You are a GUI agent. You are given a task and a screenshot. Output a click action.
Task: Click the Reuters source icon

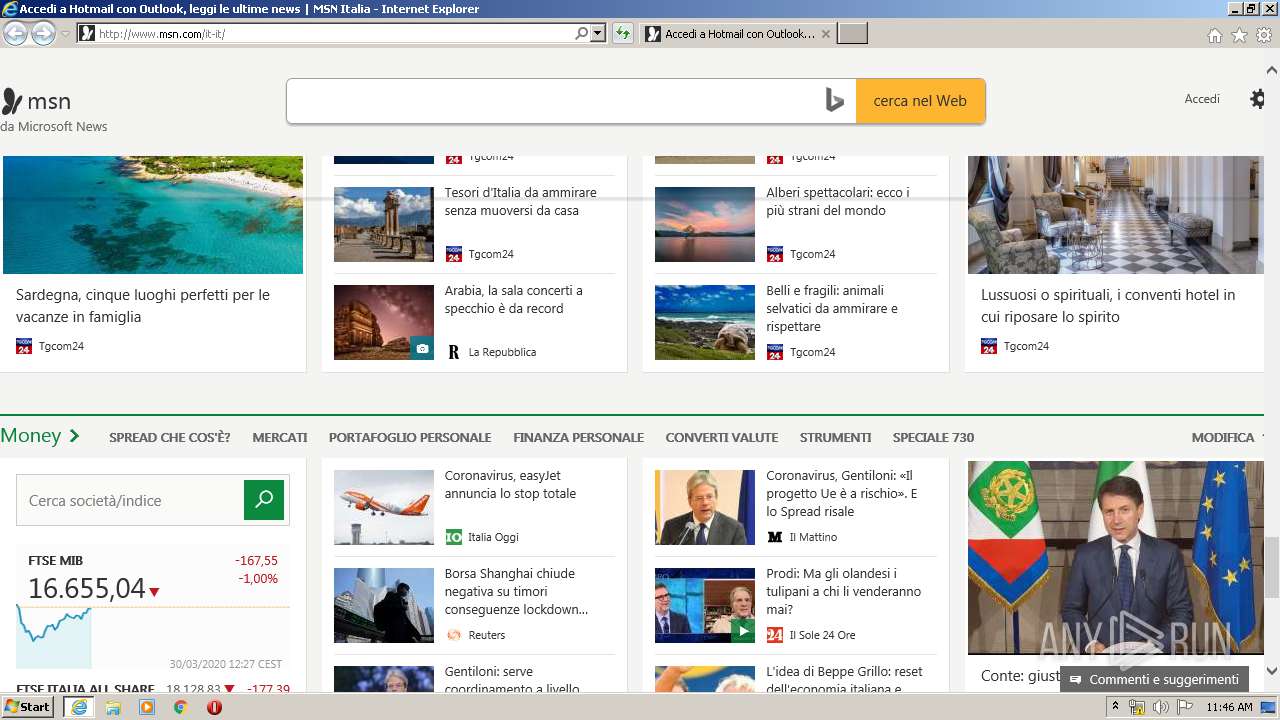click(454, 635)
